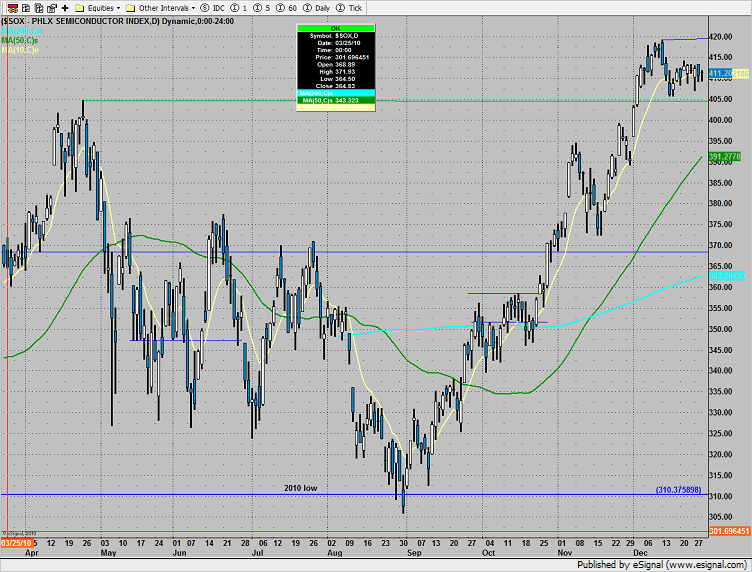Click the (310.375898) line value label

coord(678,490)
